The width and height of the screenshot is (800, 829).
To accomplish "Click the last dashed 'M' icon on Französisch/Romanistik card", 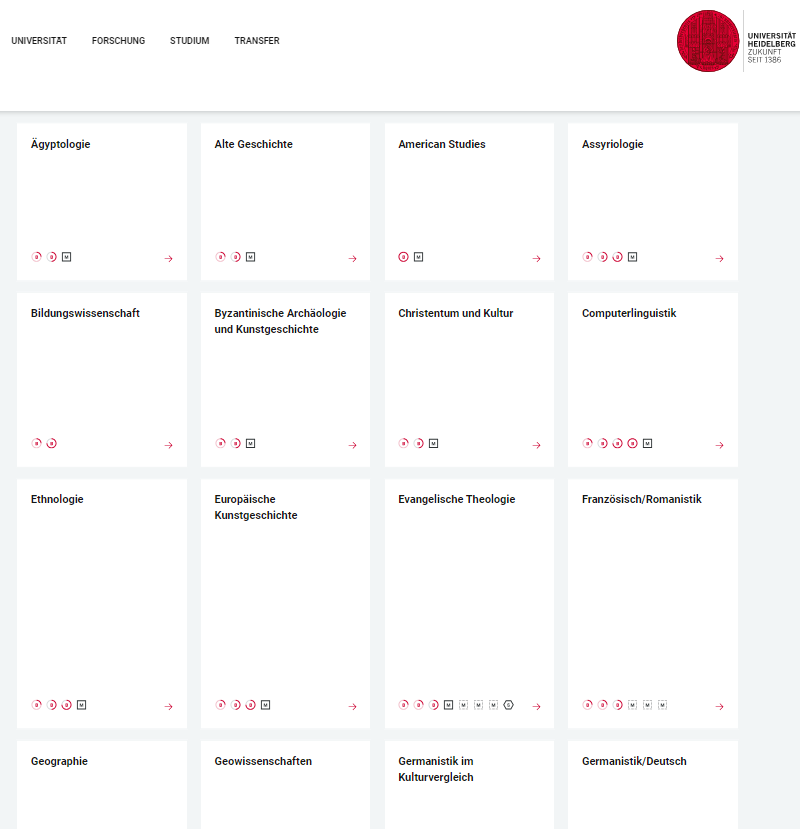I will point(662,705).
